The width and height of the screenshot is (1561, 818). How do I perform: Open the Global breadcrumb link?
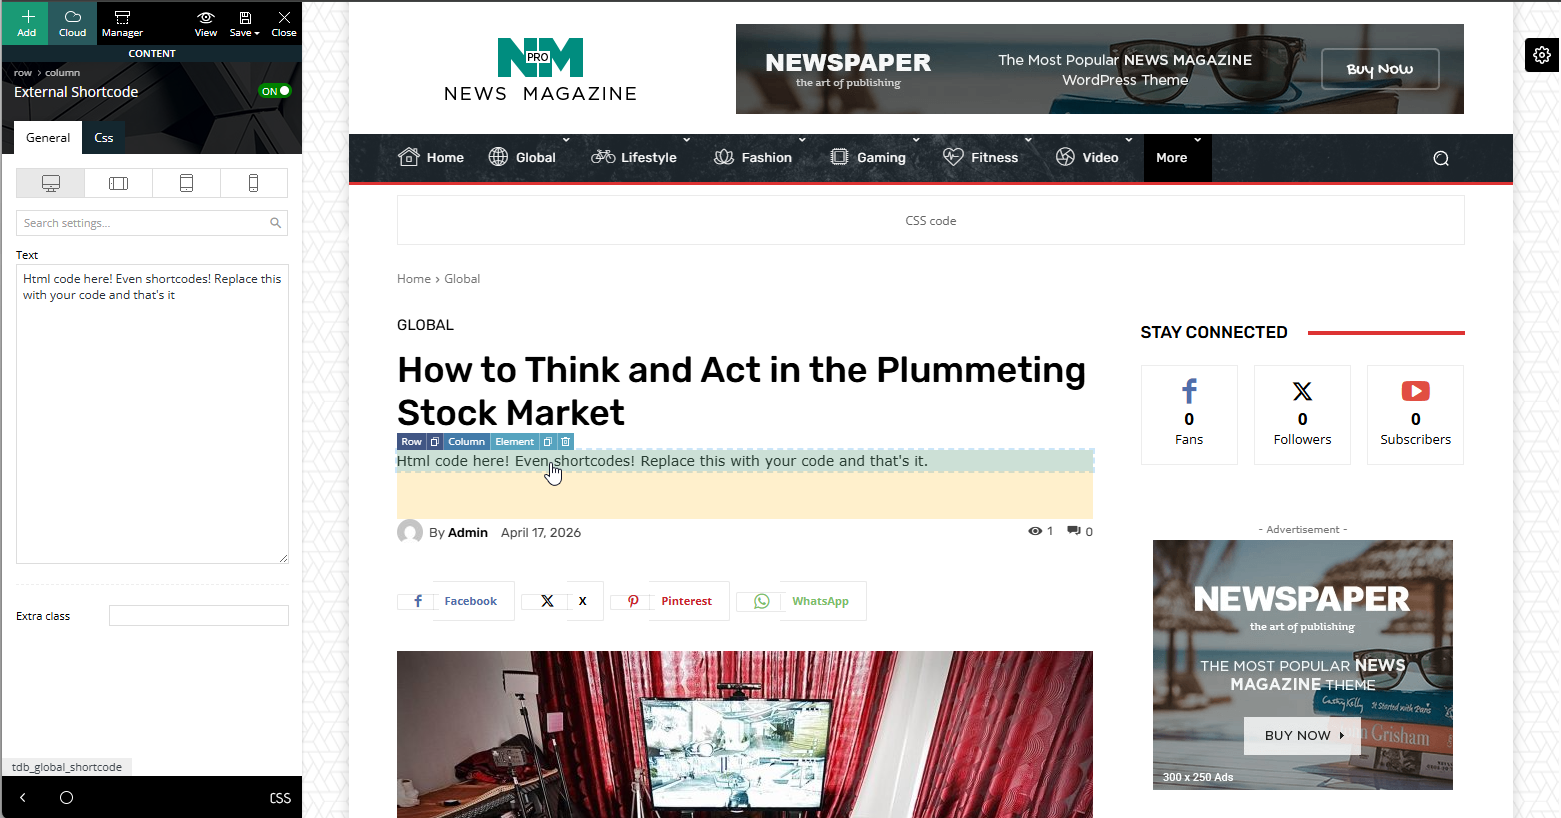click(462, 279)
